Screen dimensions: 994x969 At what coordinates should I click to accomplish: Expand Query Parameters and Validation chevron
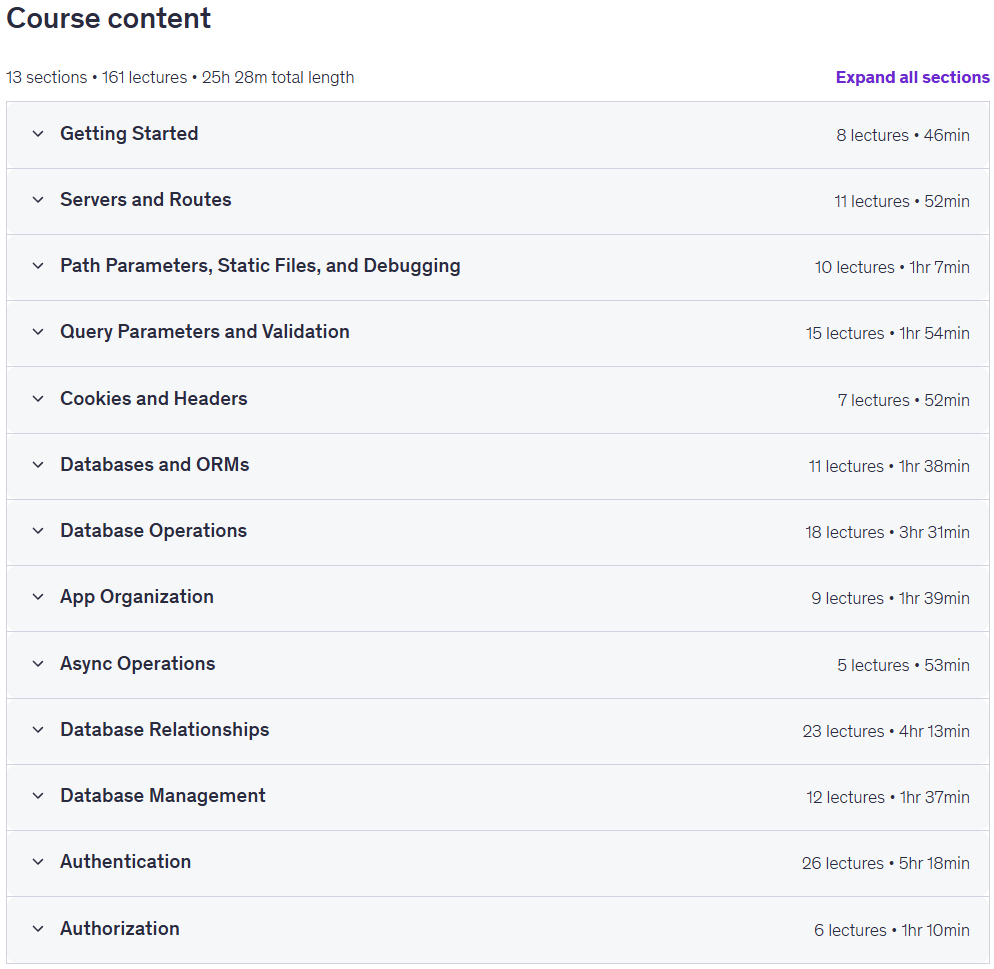(x=38, y=331)
